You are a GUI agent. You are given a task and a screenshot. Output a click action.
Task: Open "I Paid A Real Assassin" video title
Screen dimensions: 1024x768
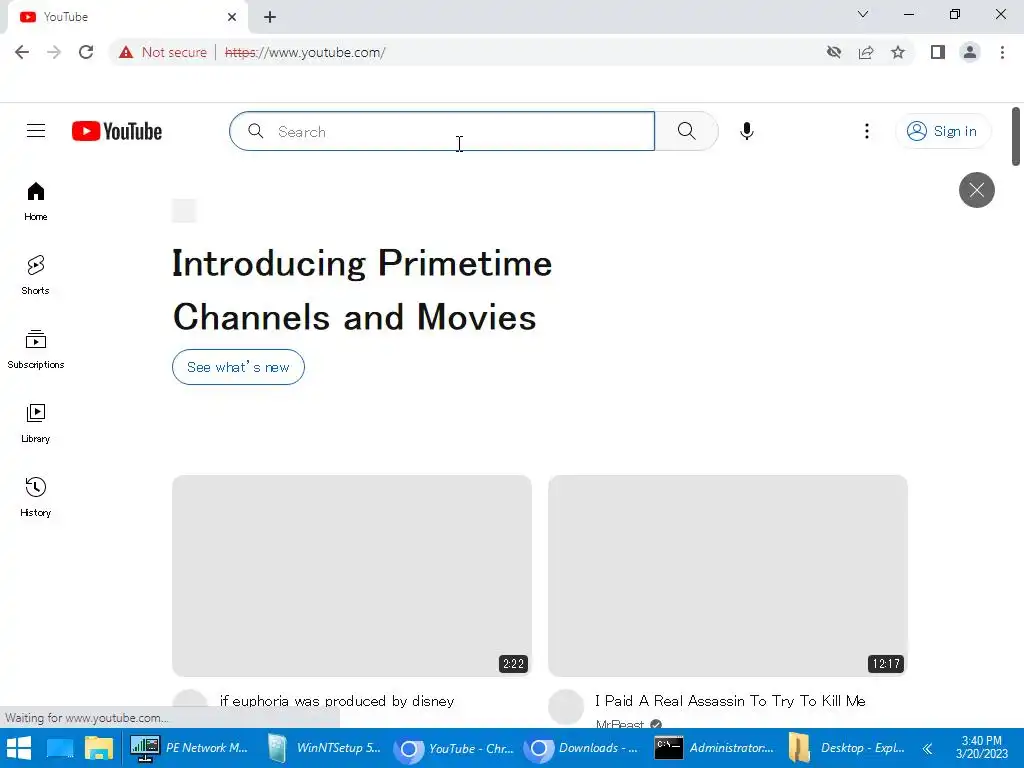coord(730,701)
